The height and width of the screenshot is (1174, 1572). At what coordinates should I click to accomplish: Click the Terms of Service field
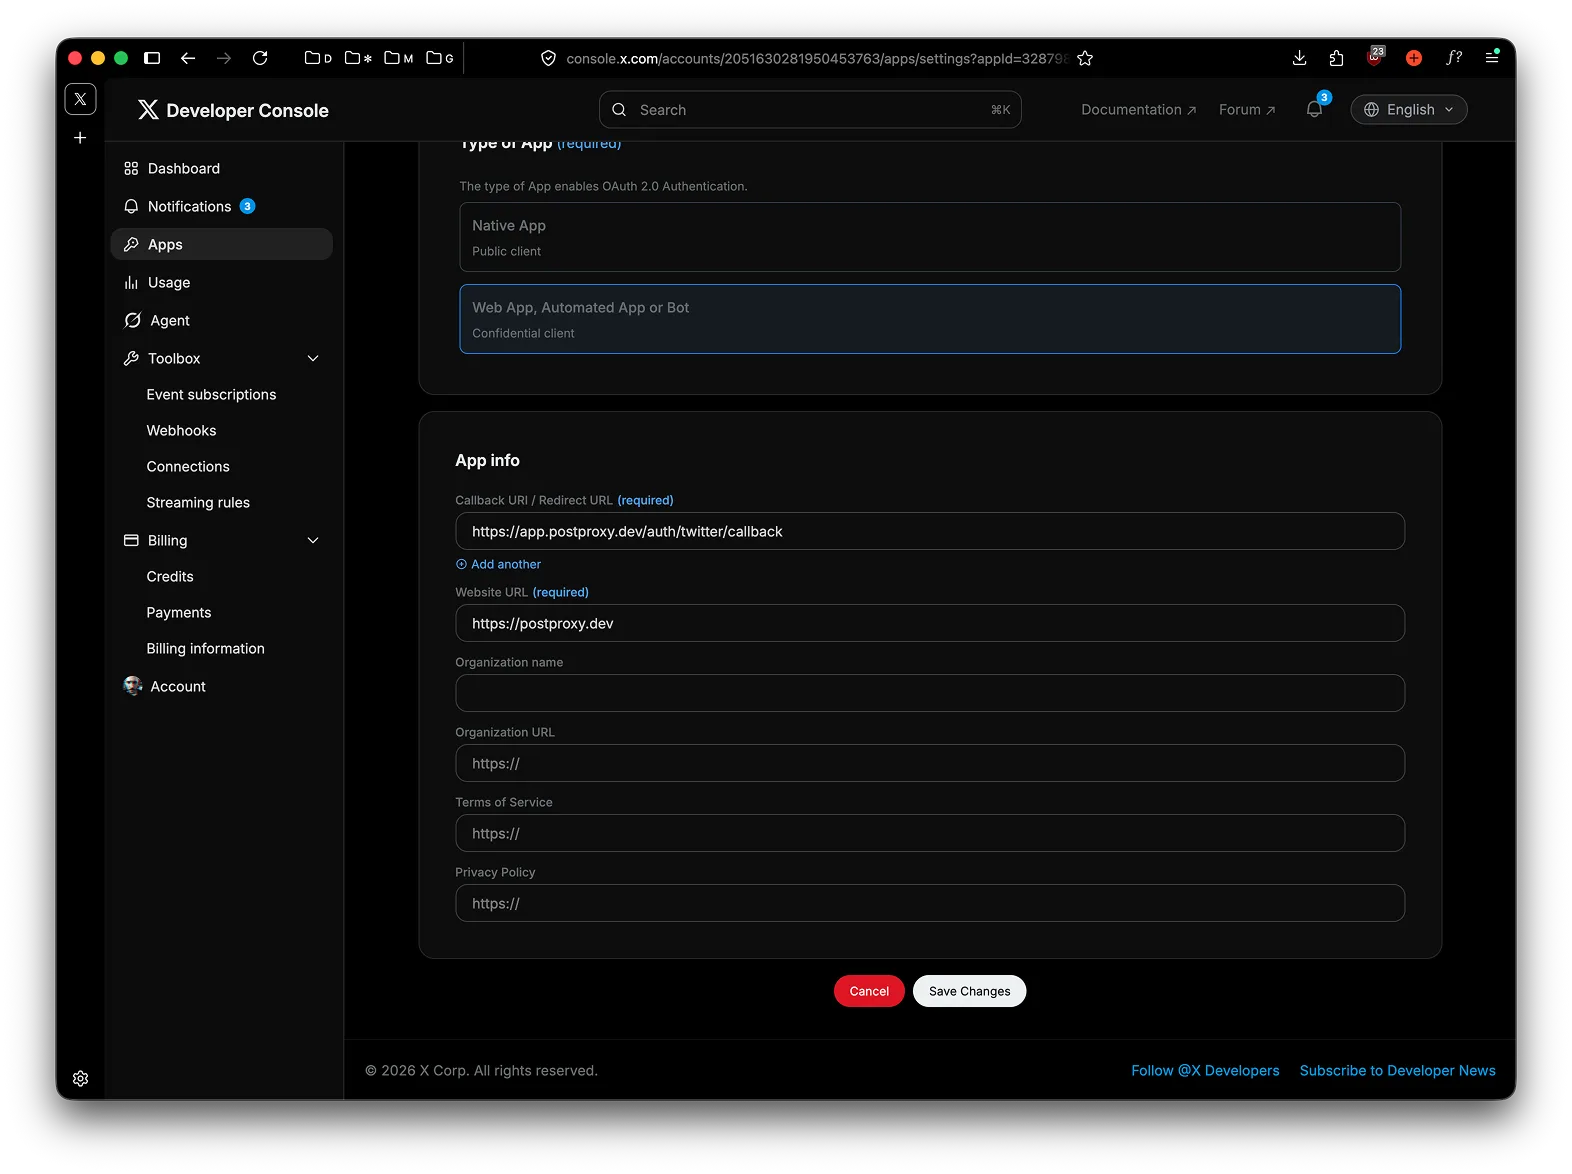[x=930, y=833]
